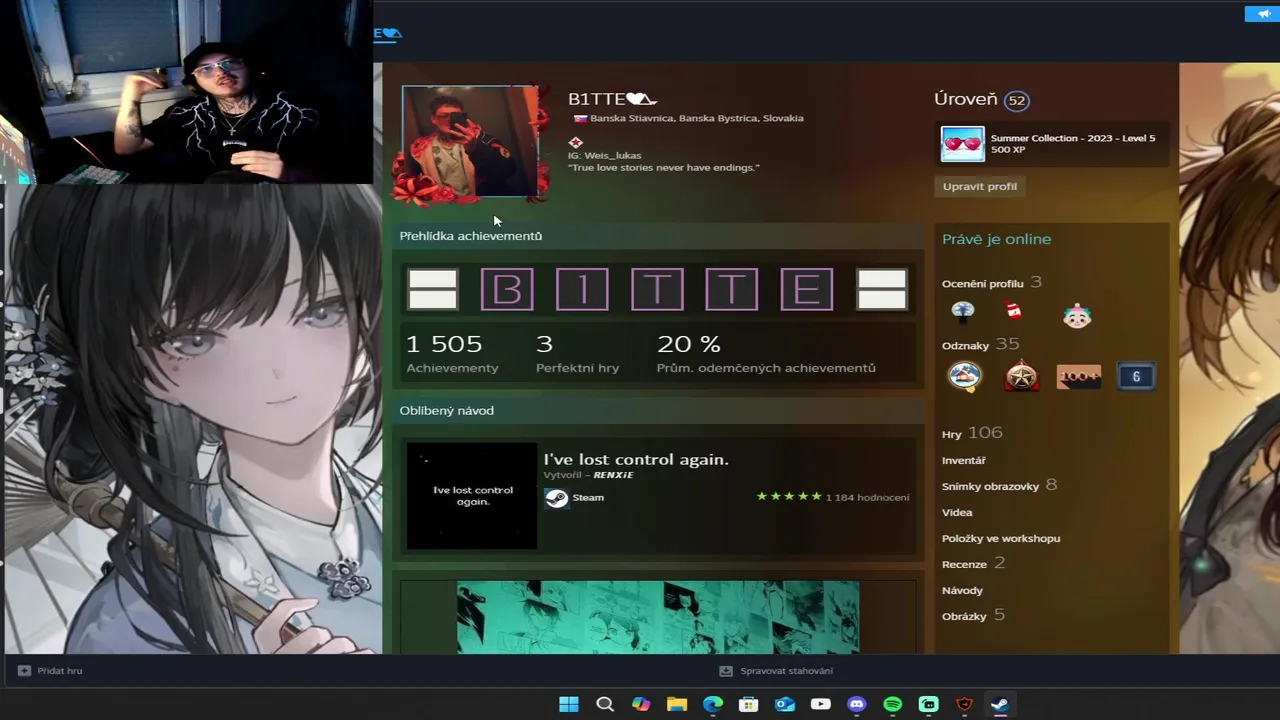Click the Steam logo in favorite guide
1280x720 pixels.
tap(556, 498)
